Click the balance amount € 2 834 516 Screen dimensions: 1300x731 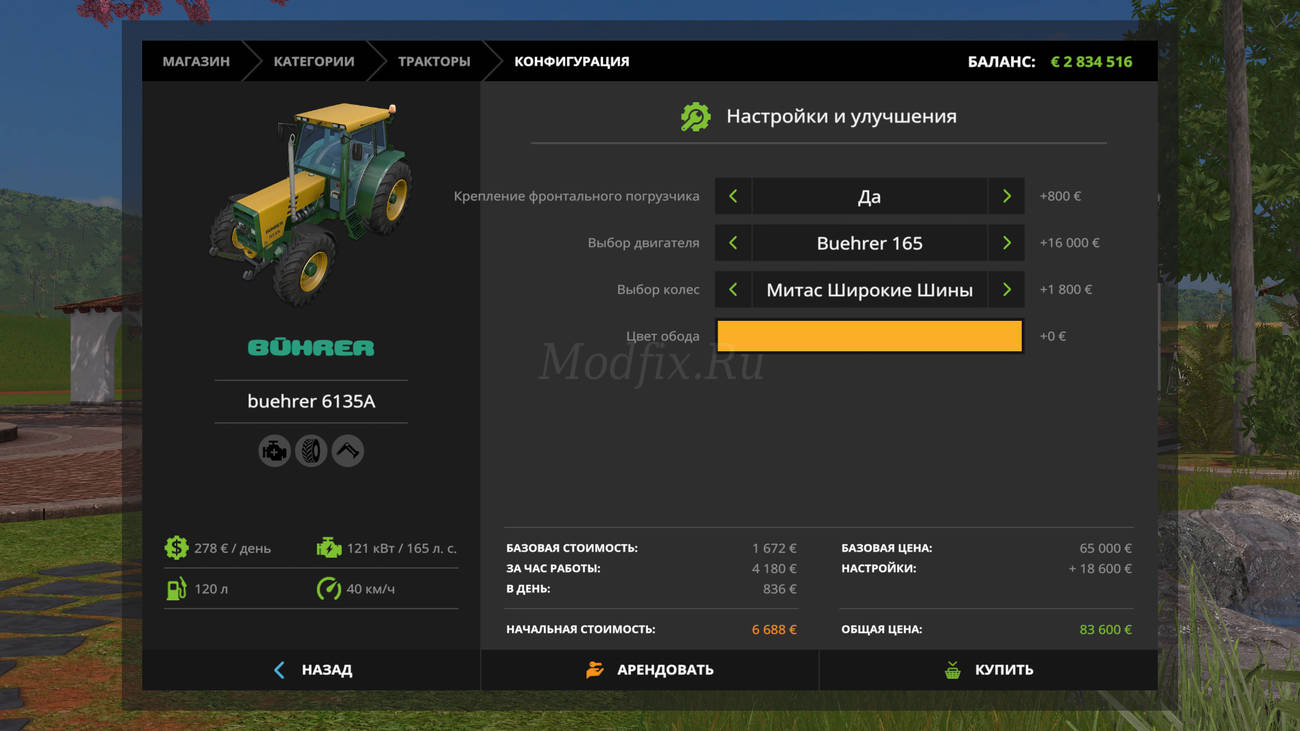tap(1091, 61)
